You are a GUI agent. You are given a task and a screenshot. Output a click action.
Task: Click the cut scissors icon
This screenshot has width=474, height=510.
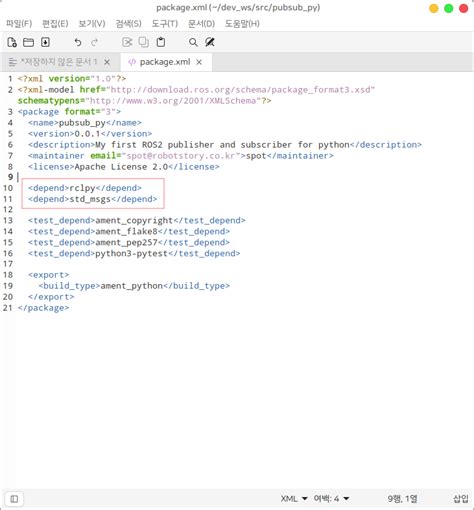[127, 42]
